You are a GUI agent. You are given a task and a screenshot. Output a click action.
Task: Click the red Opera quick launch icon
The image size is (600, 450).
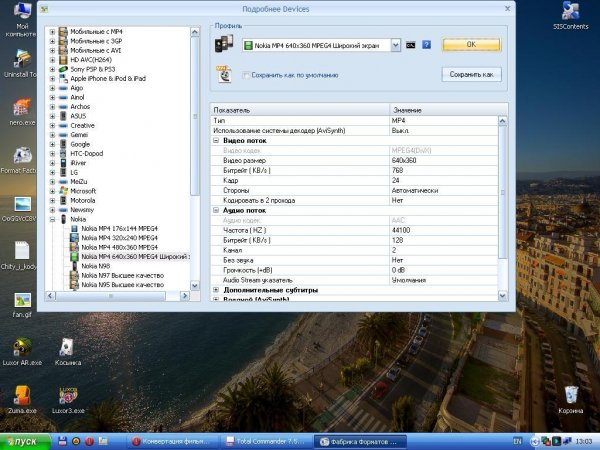[x=89, y=441]
